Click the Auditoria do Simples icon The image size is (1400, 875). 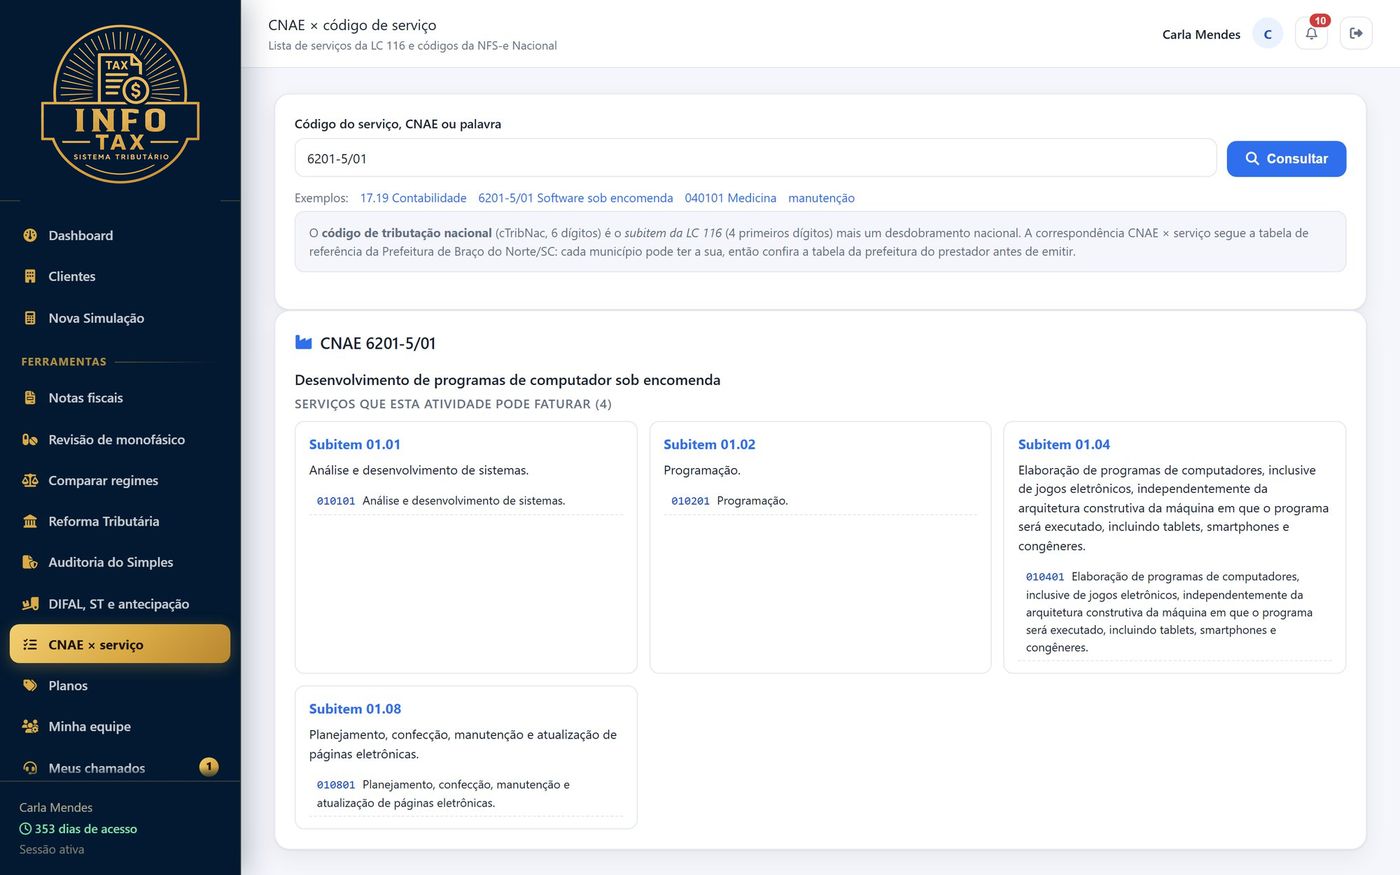[x=30, y=563]
